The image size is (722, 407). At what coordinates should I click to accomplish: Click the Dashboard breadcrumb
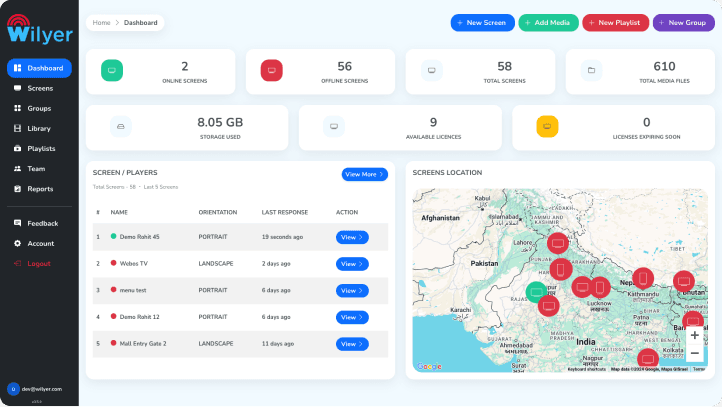click(x=140, y=23)
